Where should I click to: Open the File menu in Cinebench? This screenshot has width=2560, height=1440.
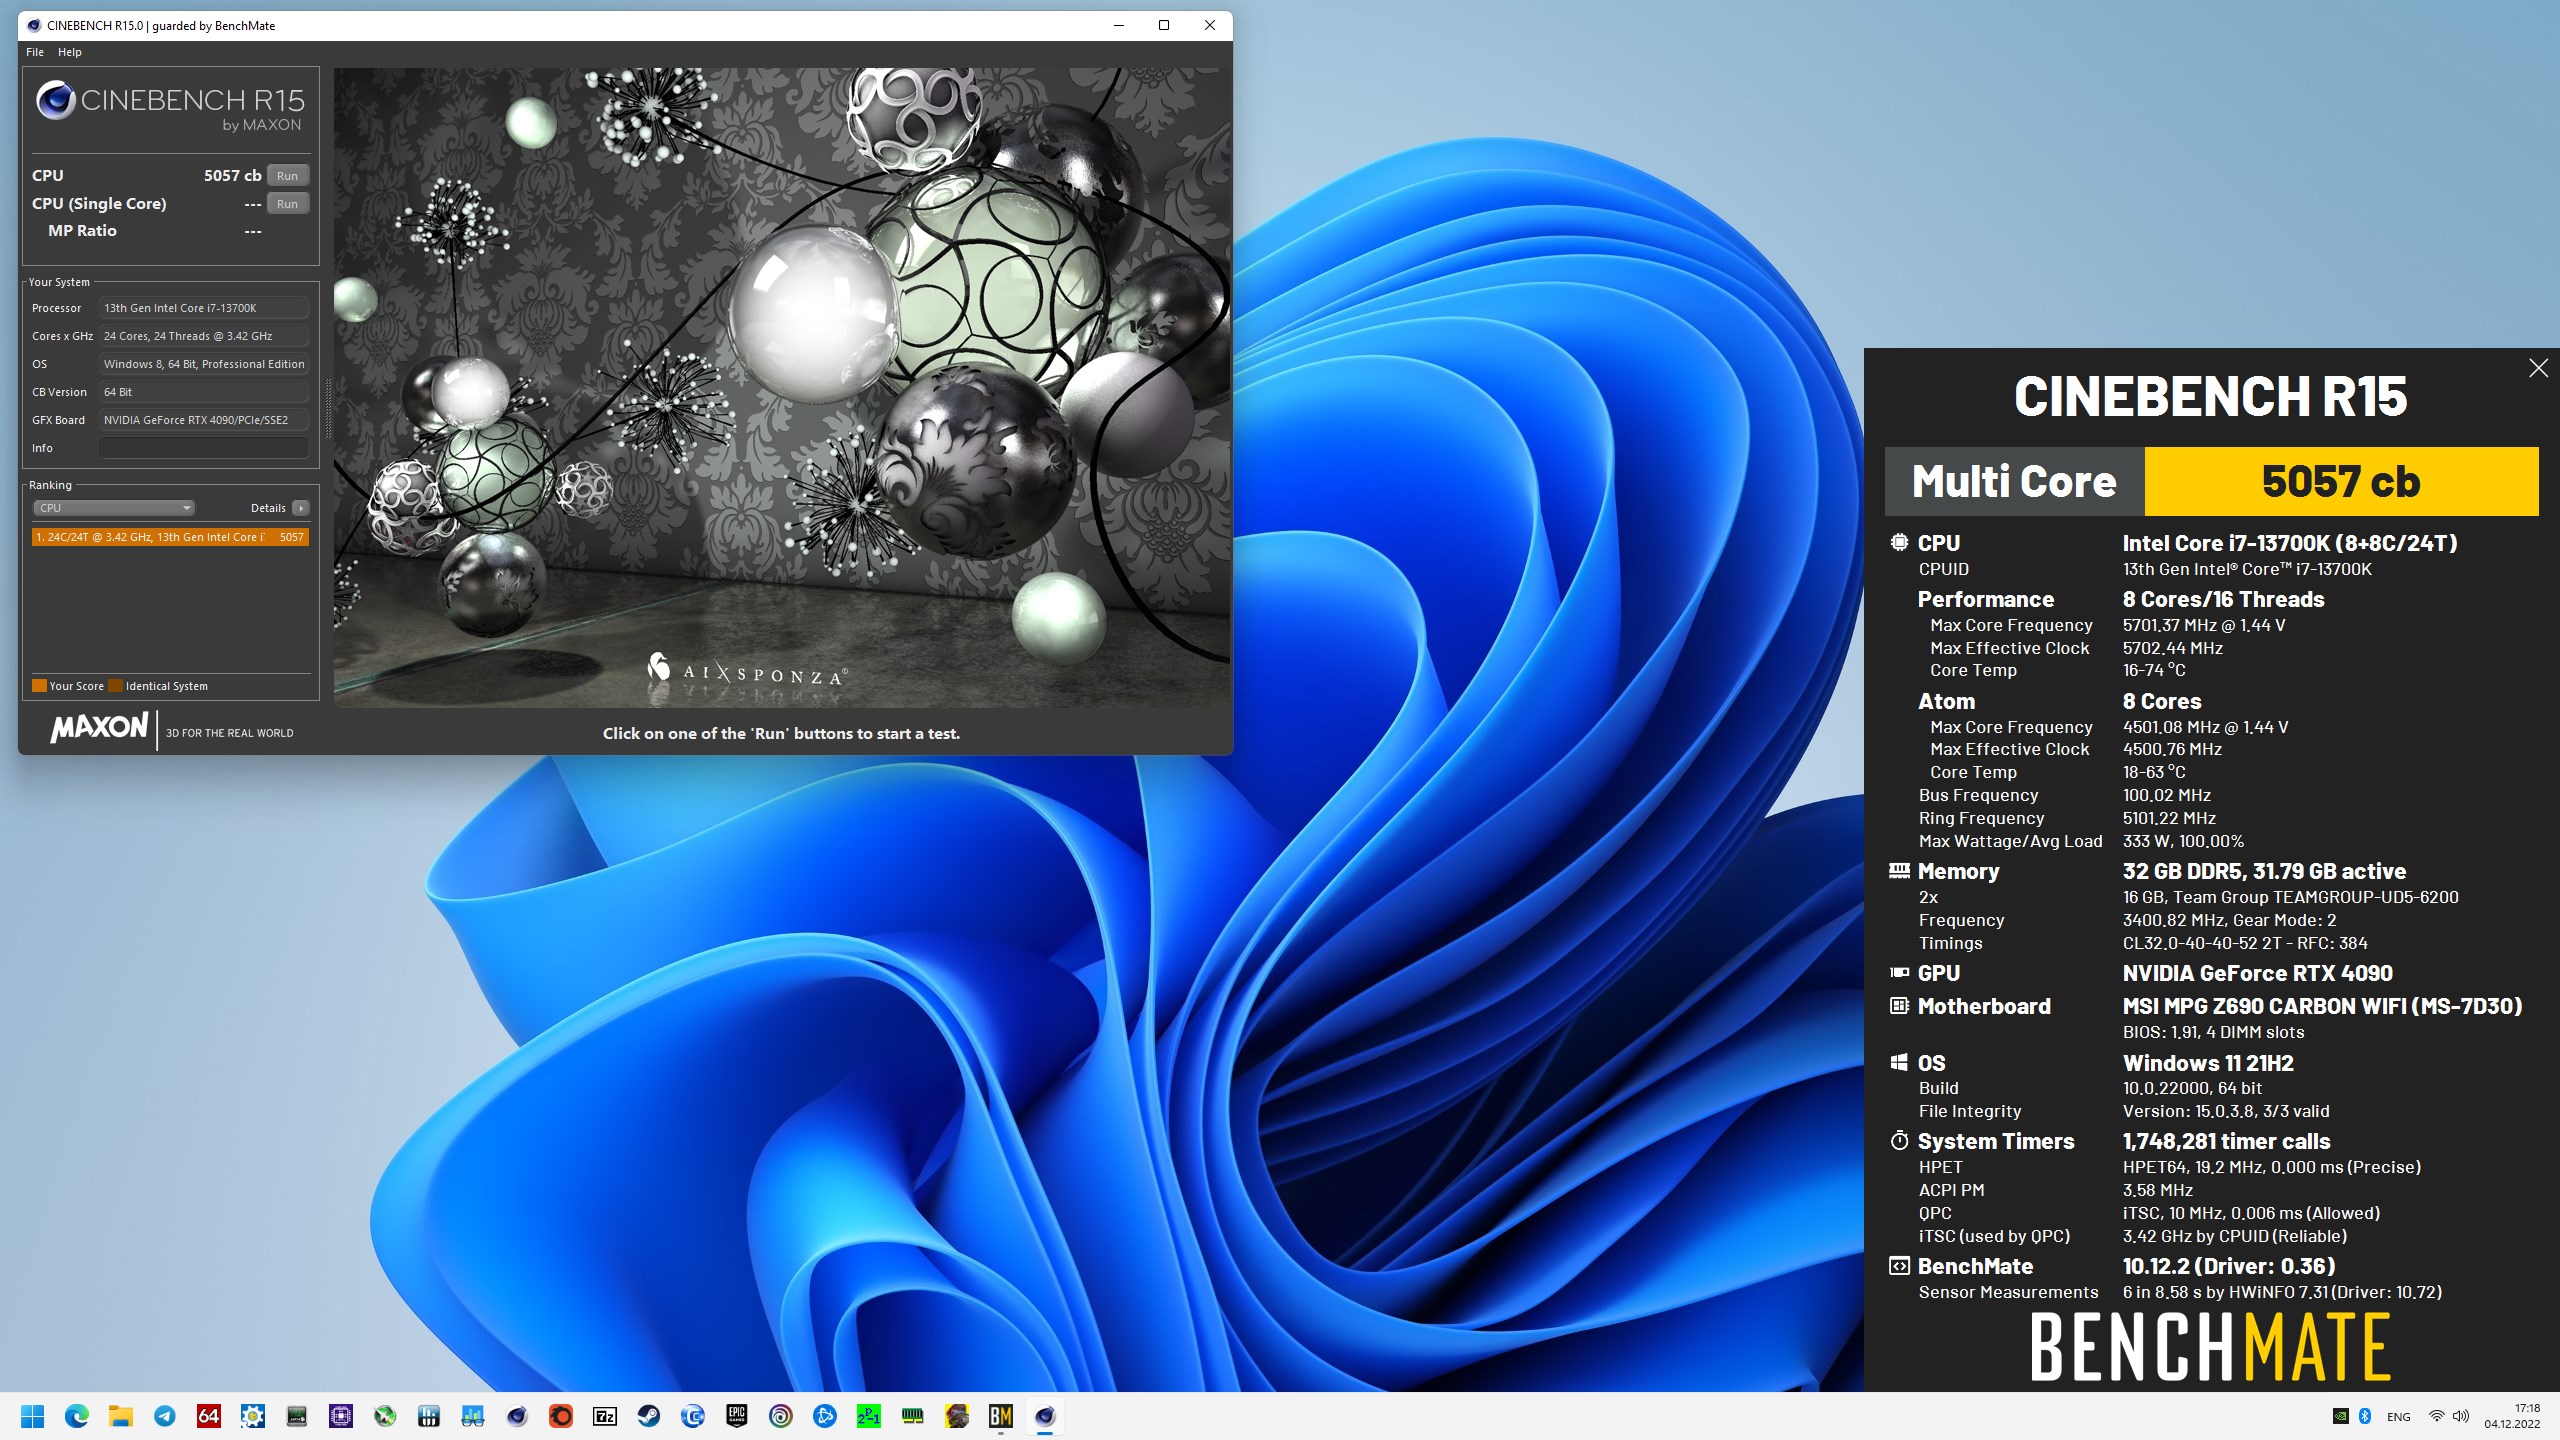tap(35, 52)
